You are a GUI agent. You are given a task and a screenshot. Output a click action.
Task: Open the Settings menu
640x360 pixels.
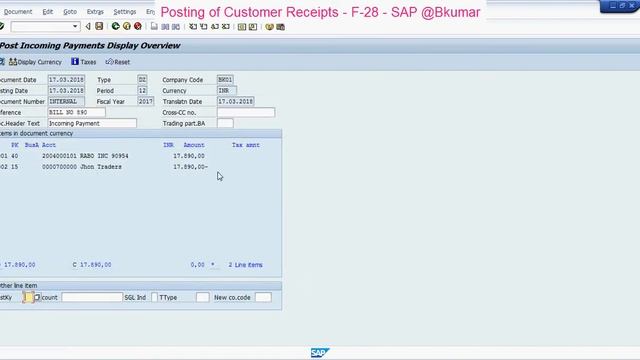pos(124,12)
